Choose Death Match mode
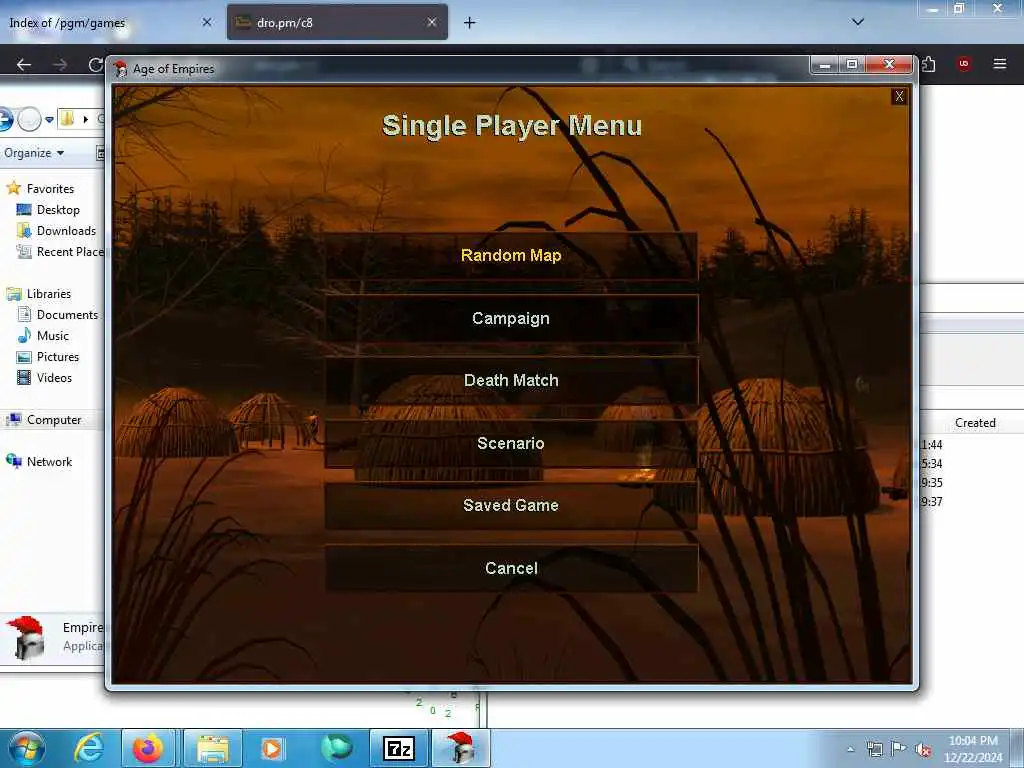 point(511,380)
